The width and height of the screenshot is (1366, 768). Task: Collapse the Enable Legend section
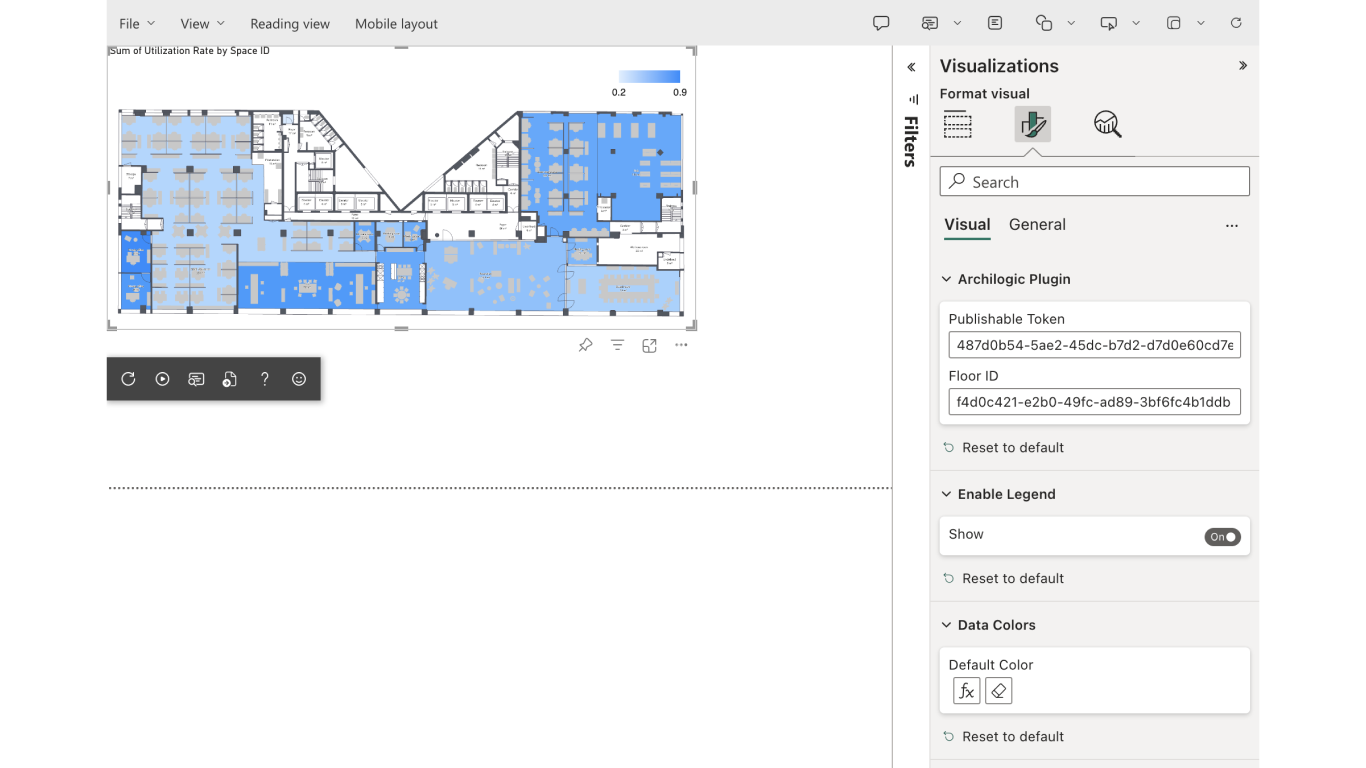[x=947, y=494]
